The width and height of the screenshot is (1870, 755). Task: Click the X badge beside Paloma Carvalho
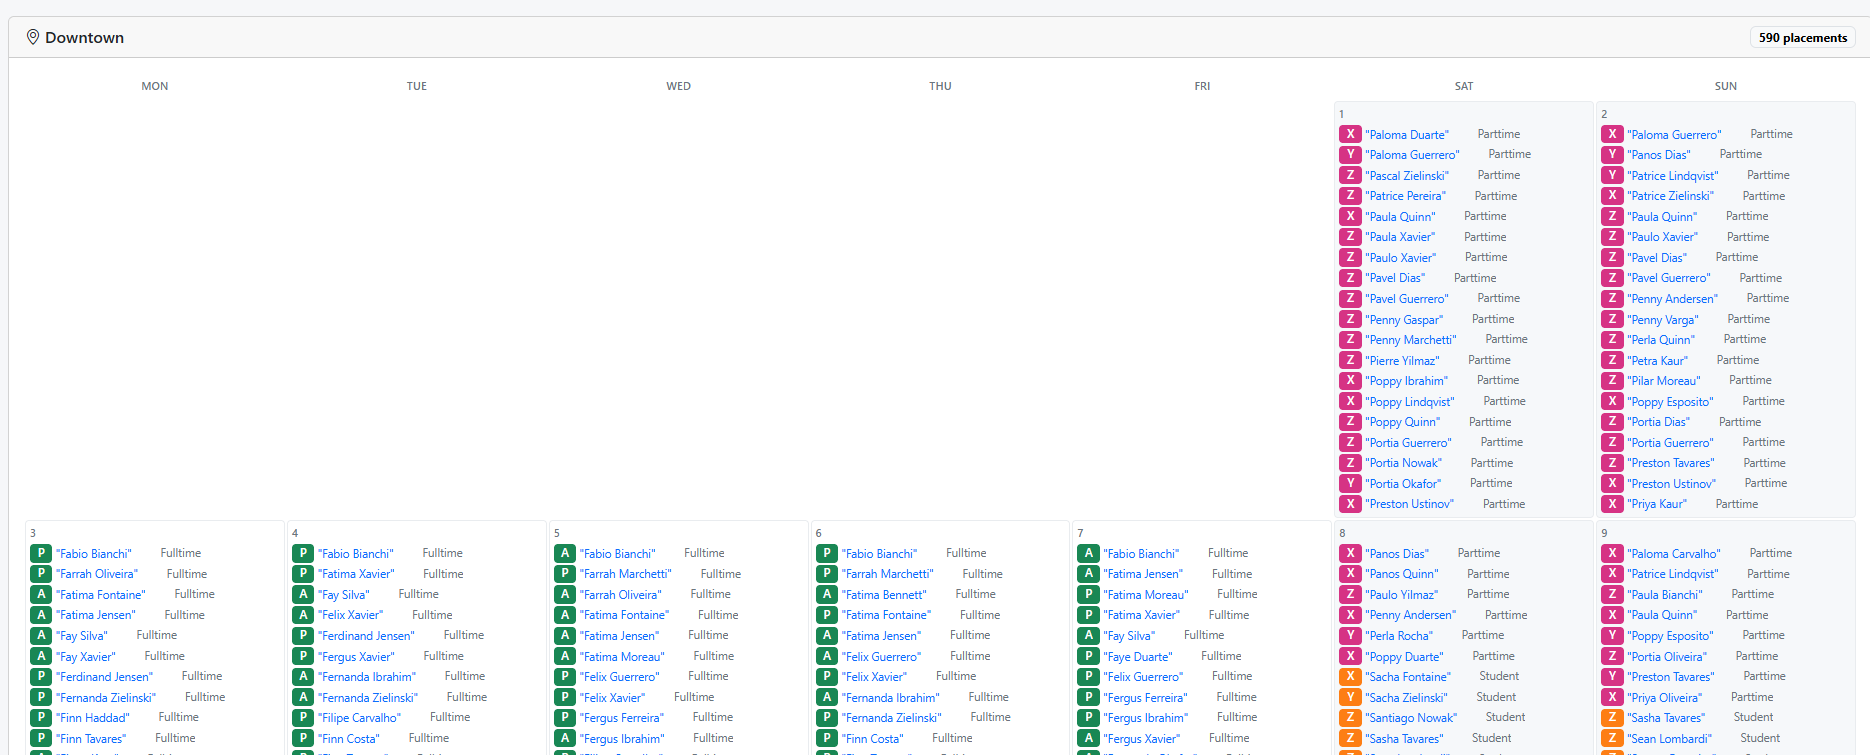(1612, 553)
